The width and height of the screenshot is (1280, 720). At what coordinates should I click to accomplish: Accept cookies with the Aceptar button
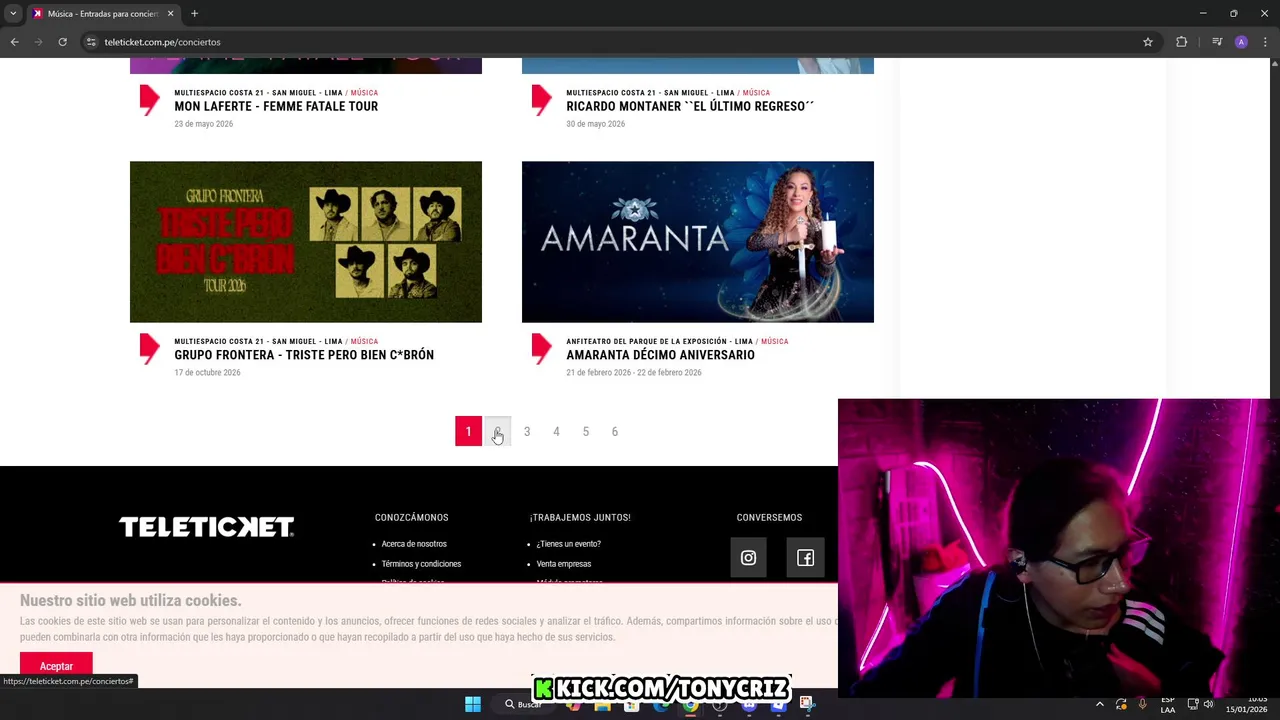(x=56, y=666)
